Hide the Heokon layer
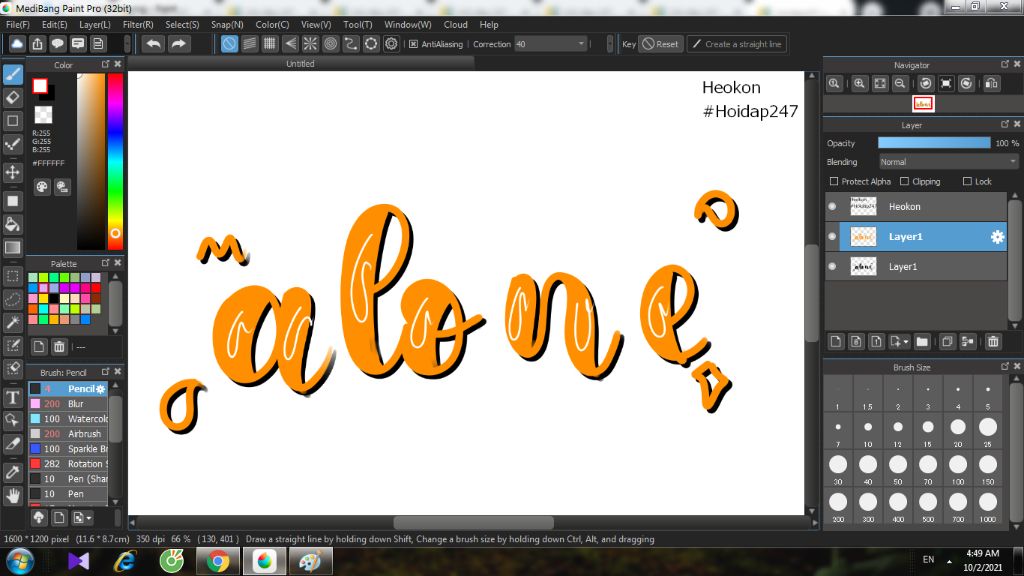 pyautogui.click(x=832, y=206)
